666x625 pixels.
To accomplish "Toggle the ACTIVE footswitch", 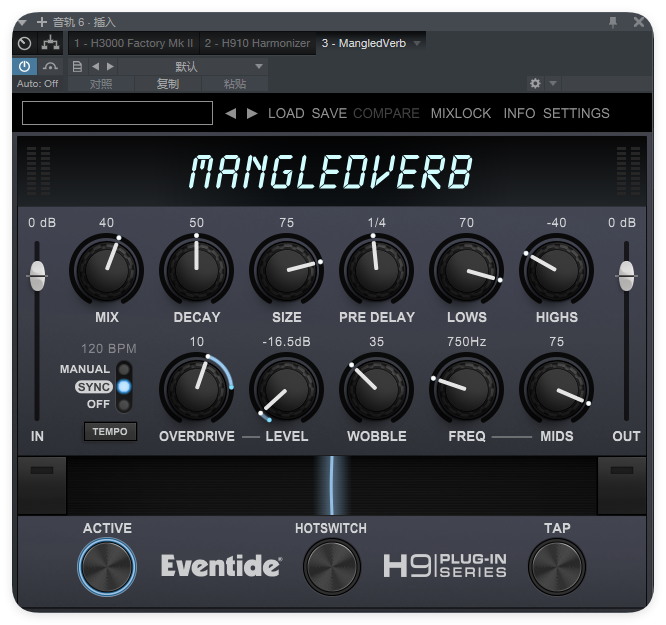I will [x=107, y=567].
